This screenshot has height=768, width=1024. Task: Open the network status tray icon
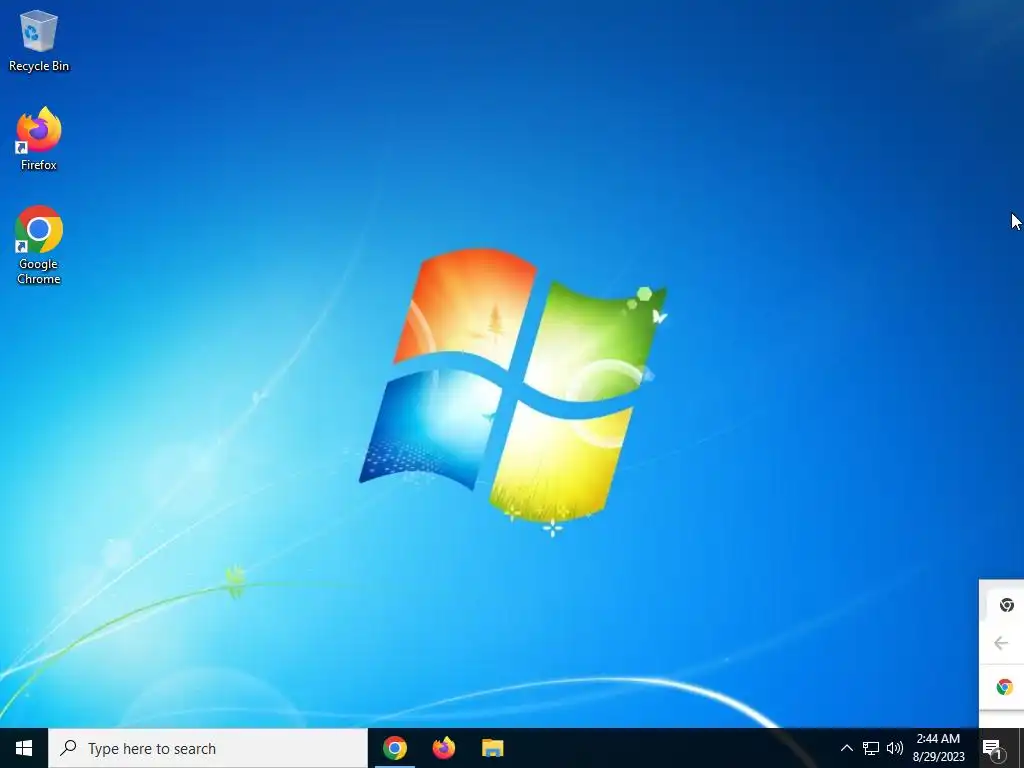(x=871, y=748)
